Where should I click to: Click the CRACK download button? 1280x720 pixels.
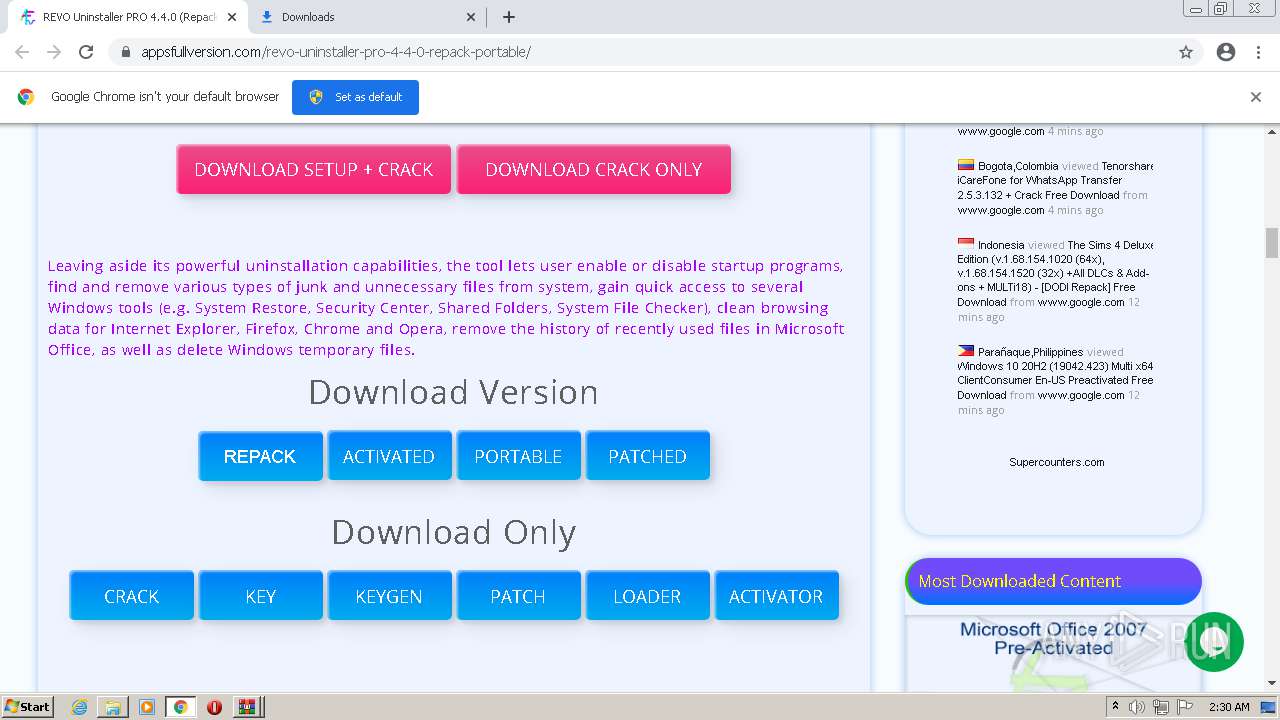click(131, 596)
